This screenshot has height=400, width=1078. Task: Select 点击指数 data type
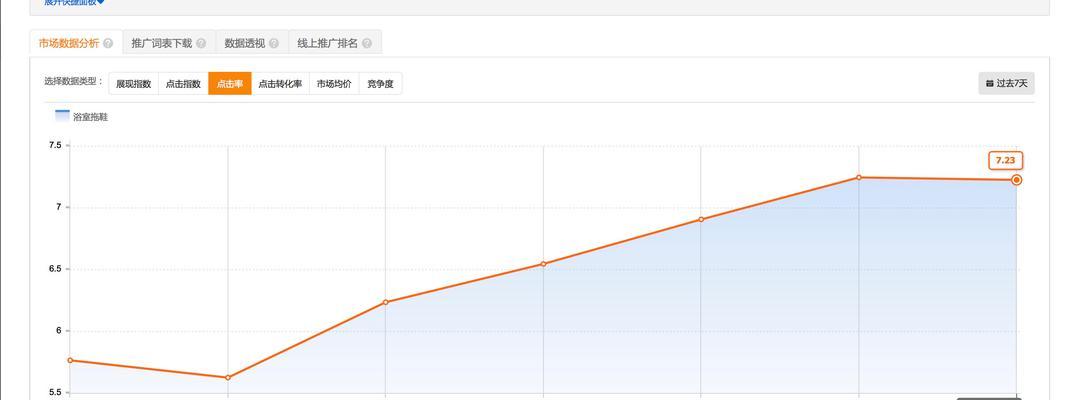tap(184, 84)
